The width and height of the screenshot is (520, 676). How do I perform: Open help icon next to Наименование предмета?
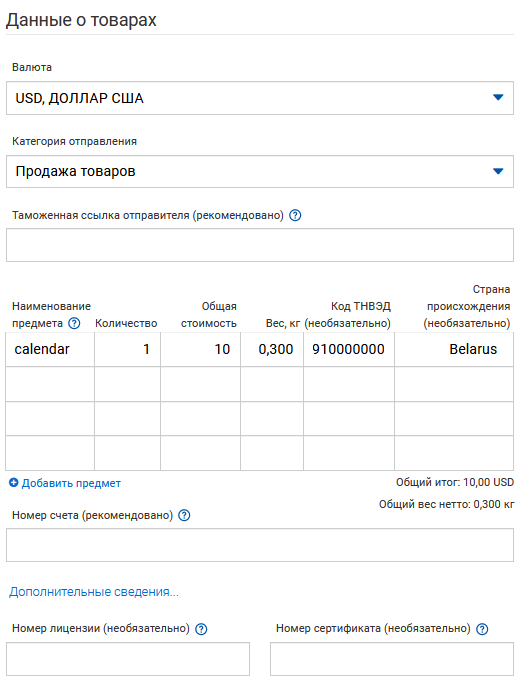click(74, 323)
